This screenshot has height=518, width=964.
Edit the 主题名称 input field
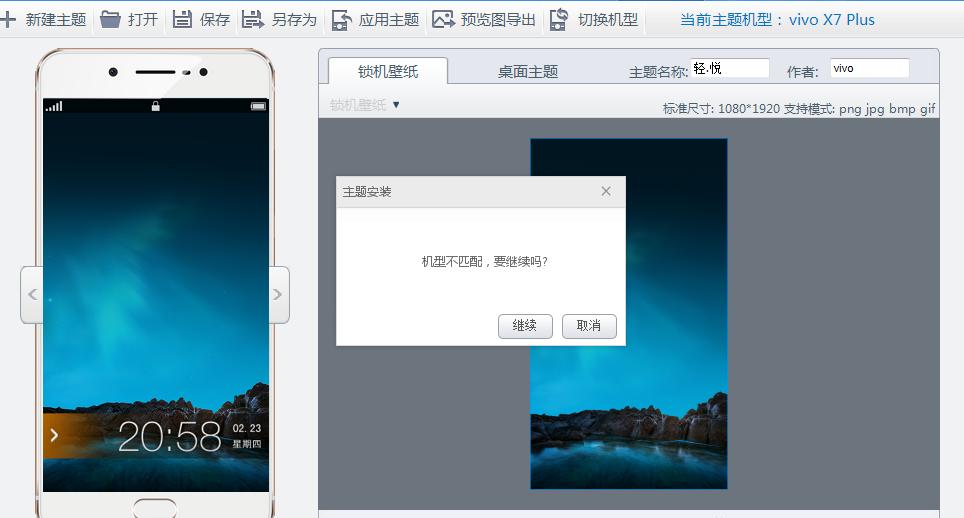click(730, 68)
